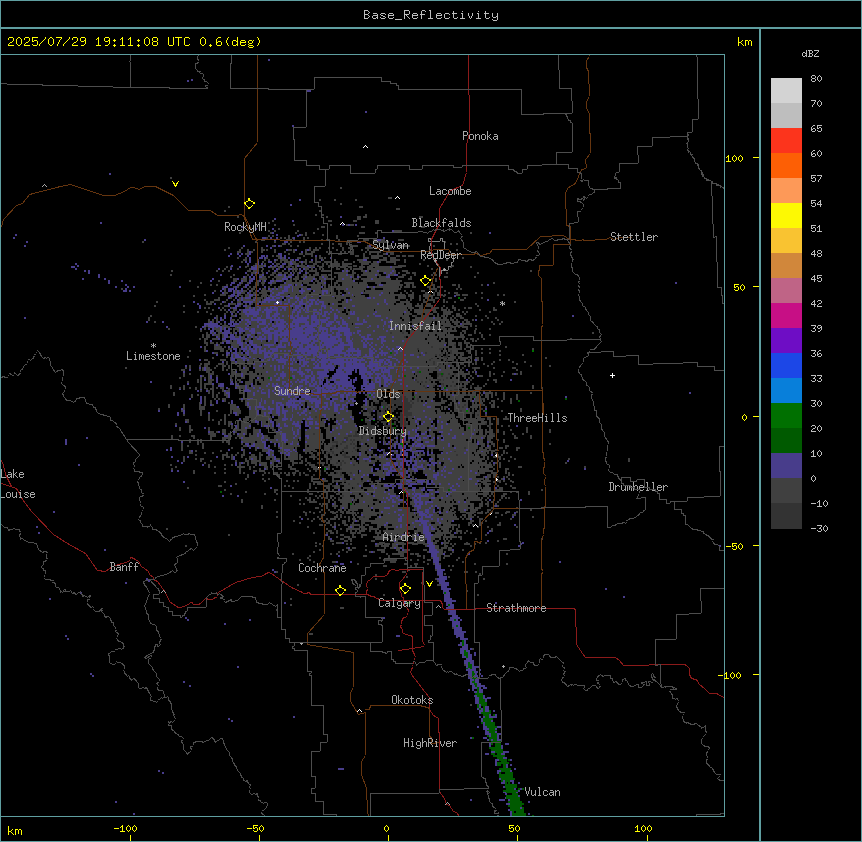The image size is (862, 842).
Task: Select the yellow V marker northwest of RockyMH
Action: tap(175, 184)
